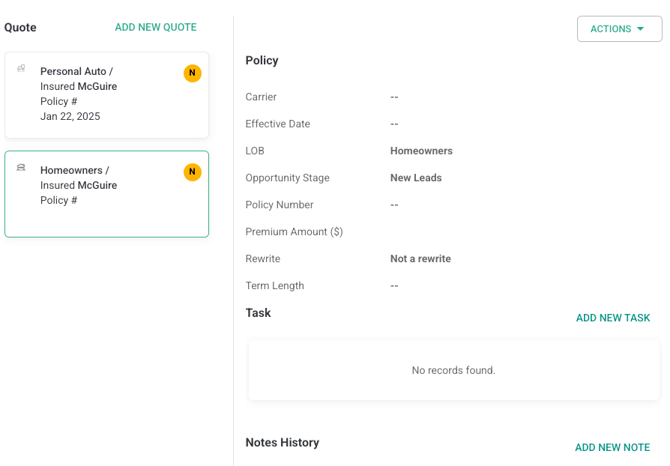Click the Term Length field value
Viewport: 670px width, 466px height.
(x=394, y=286)
